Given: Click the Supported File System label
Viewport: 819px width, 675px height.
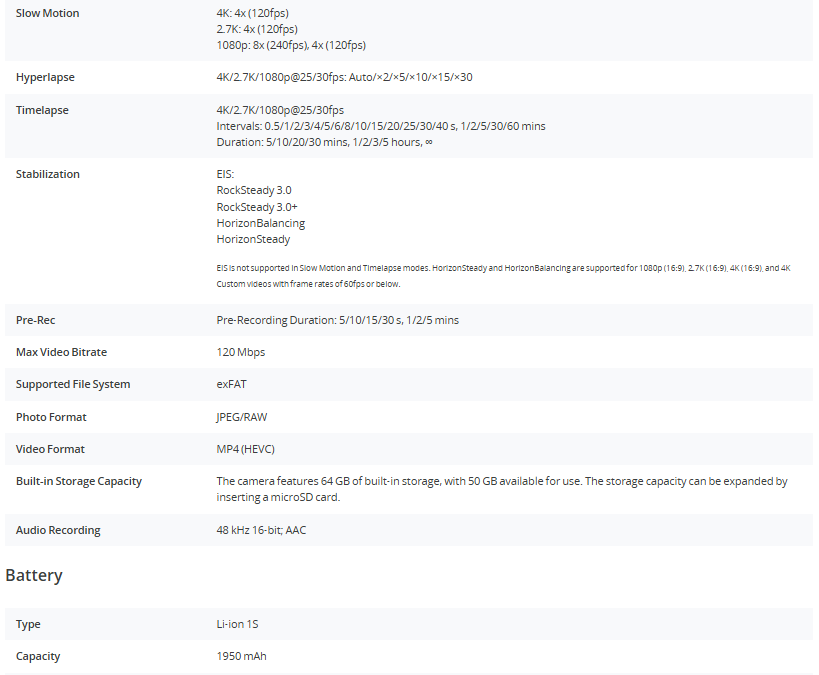Looking at the screenshot, I should 72,384.
